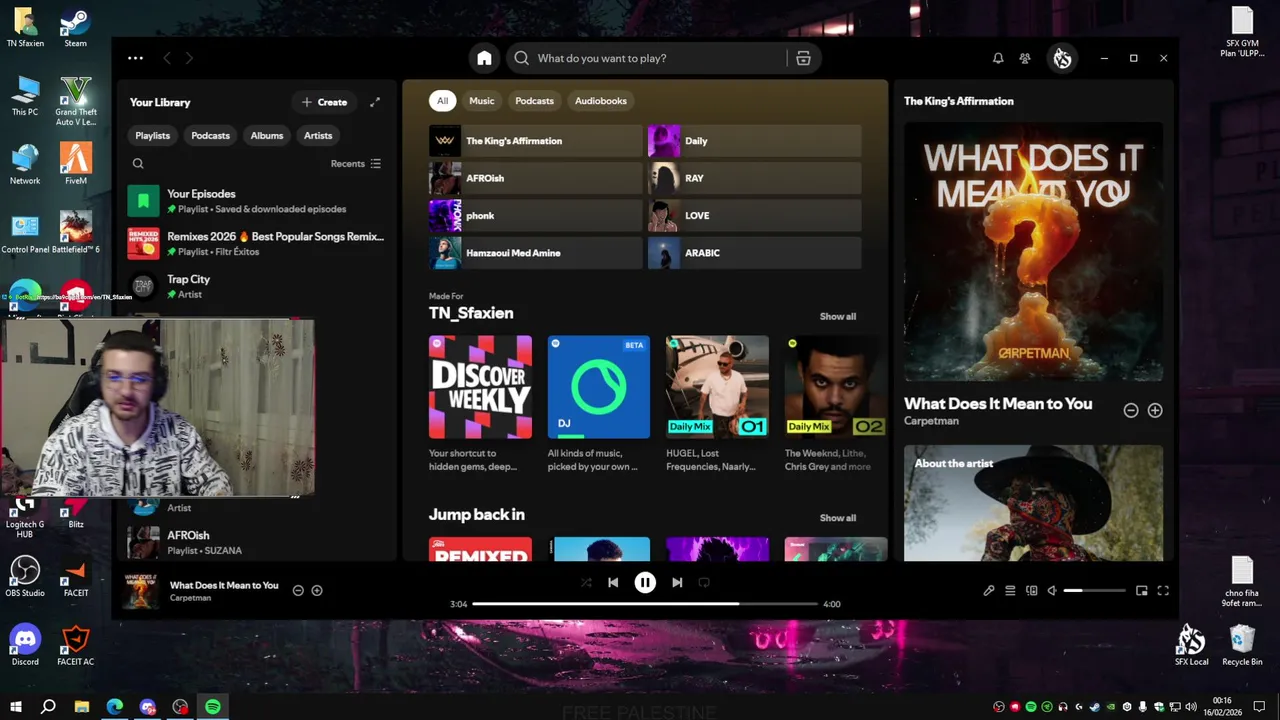Click the song progress bar
This screenshot has width=1280, height=720.
point(645,604)
